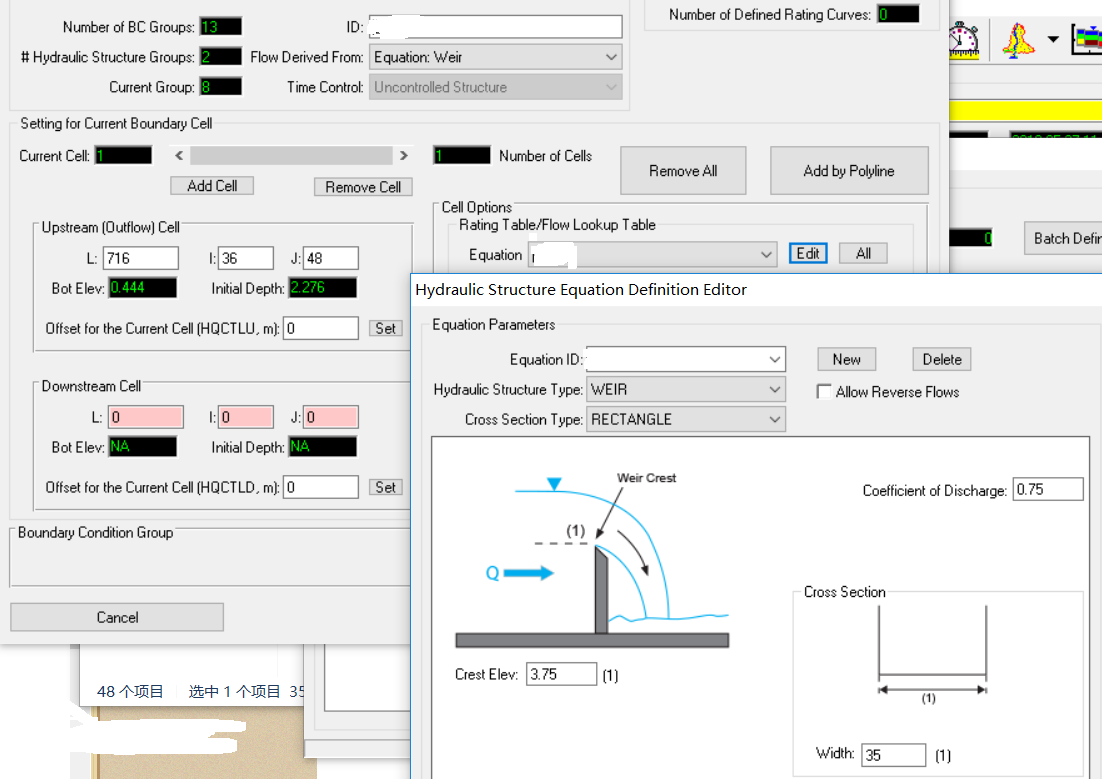Image resolution: width=1102 pixels, height=779 pixels.
Task: Click the Edit button for the equation
Action: click(x=808, y=254)
